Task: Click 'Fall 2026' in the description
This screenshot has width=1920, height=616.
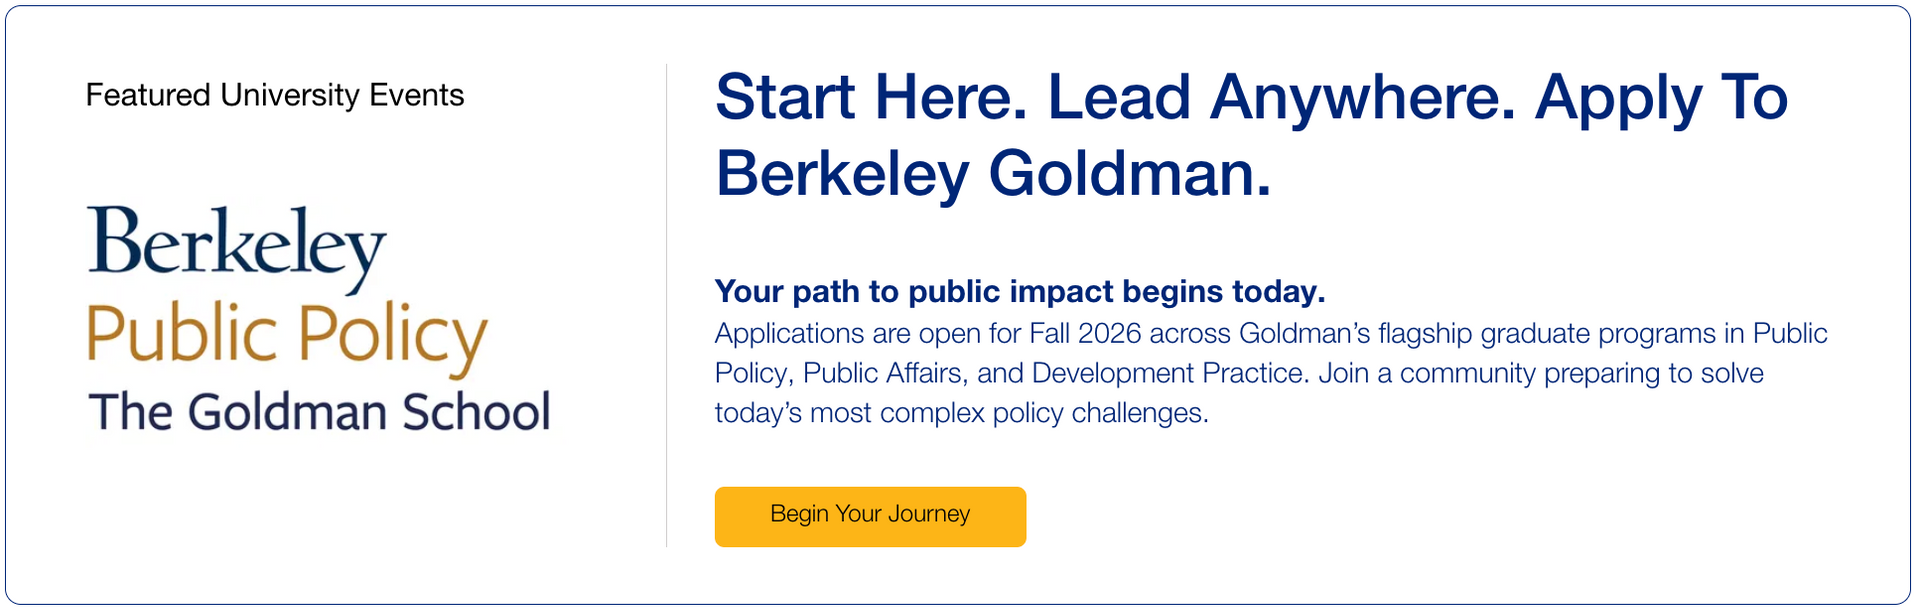Action: coord(1085,333)
